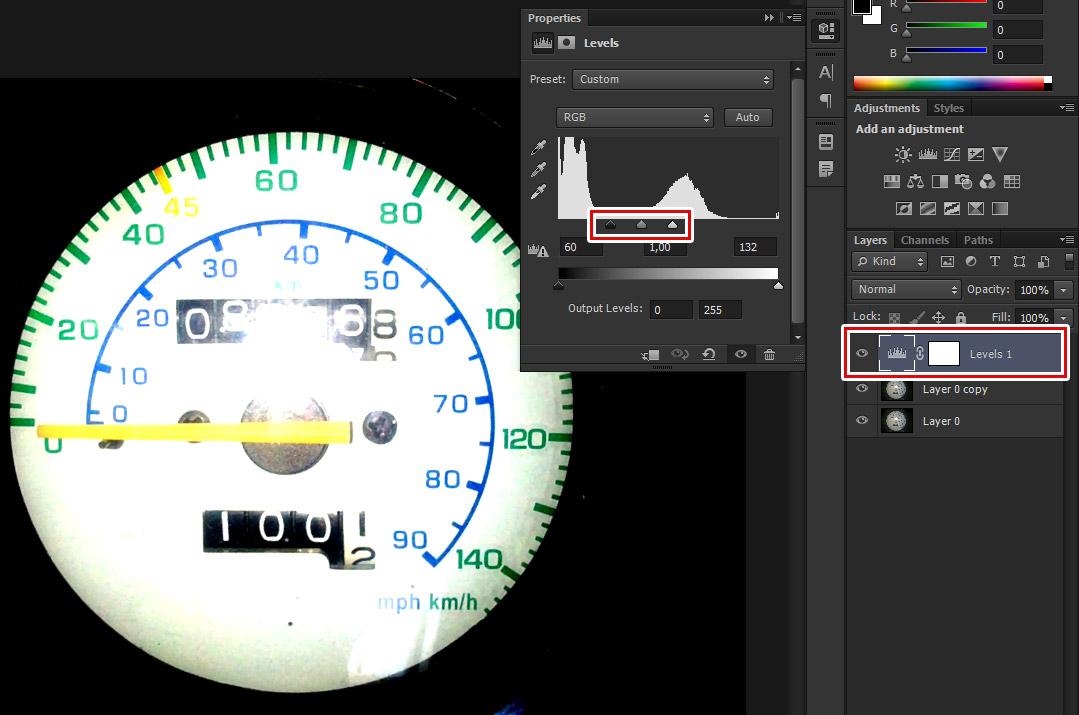Add an Exposure adjustment
The image size is (1079, 715).
976,154
